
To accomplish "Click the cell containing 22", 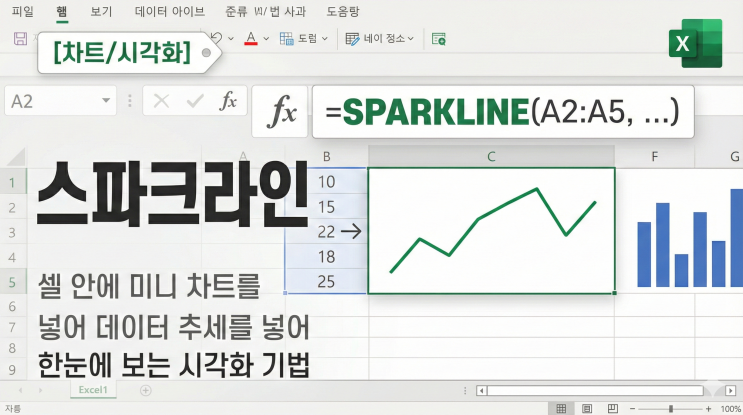I will [326, 232].
